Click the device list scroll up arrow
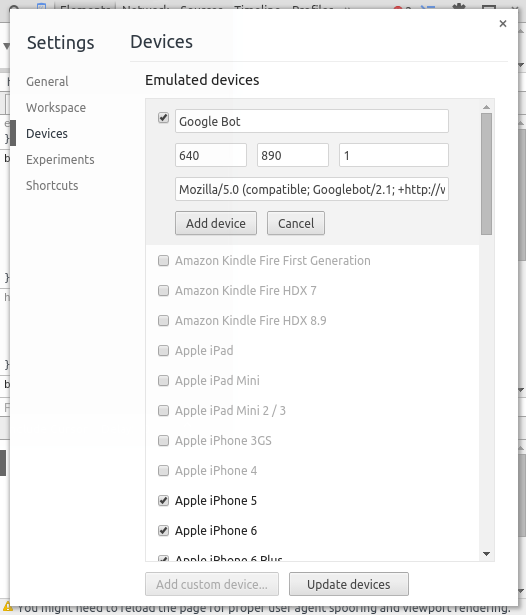This screenshot has height=615, width=526. point(486,107)
